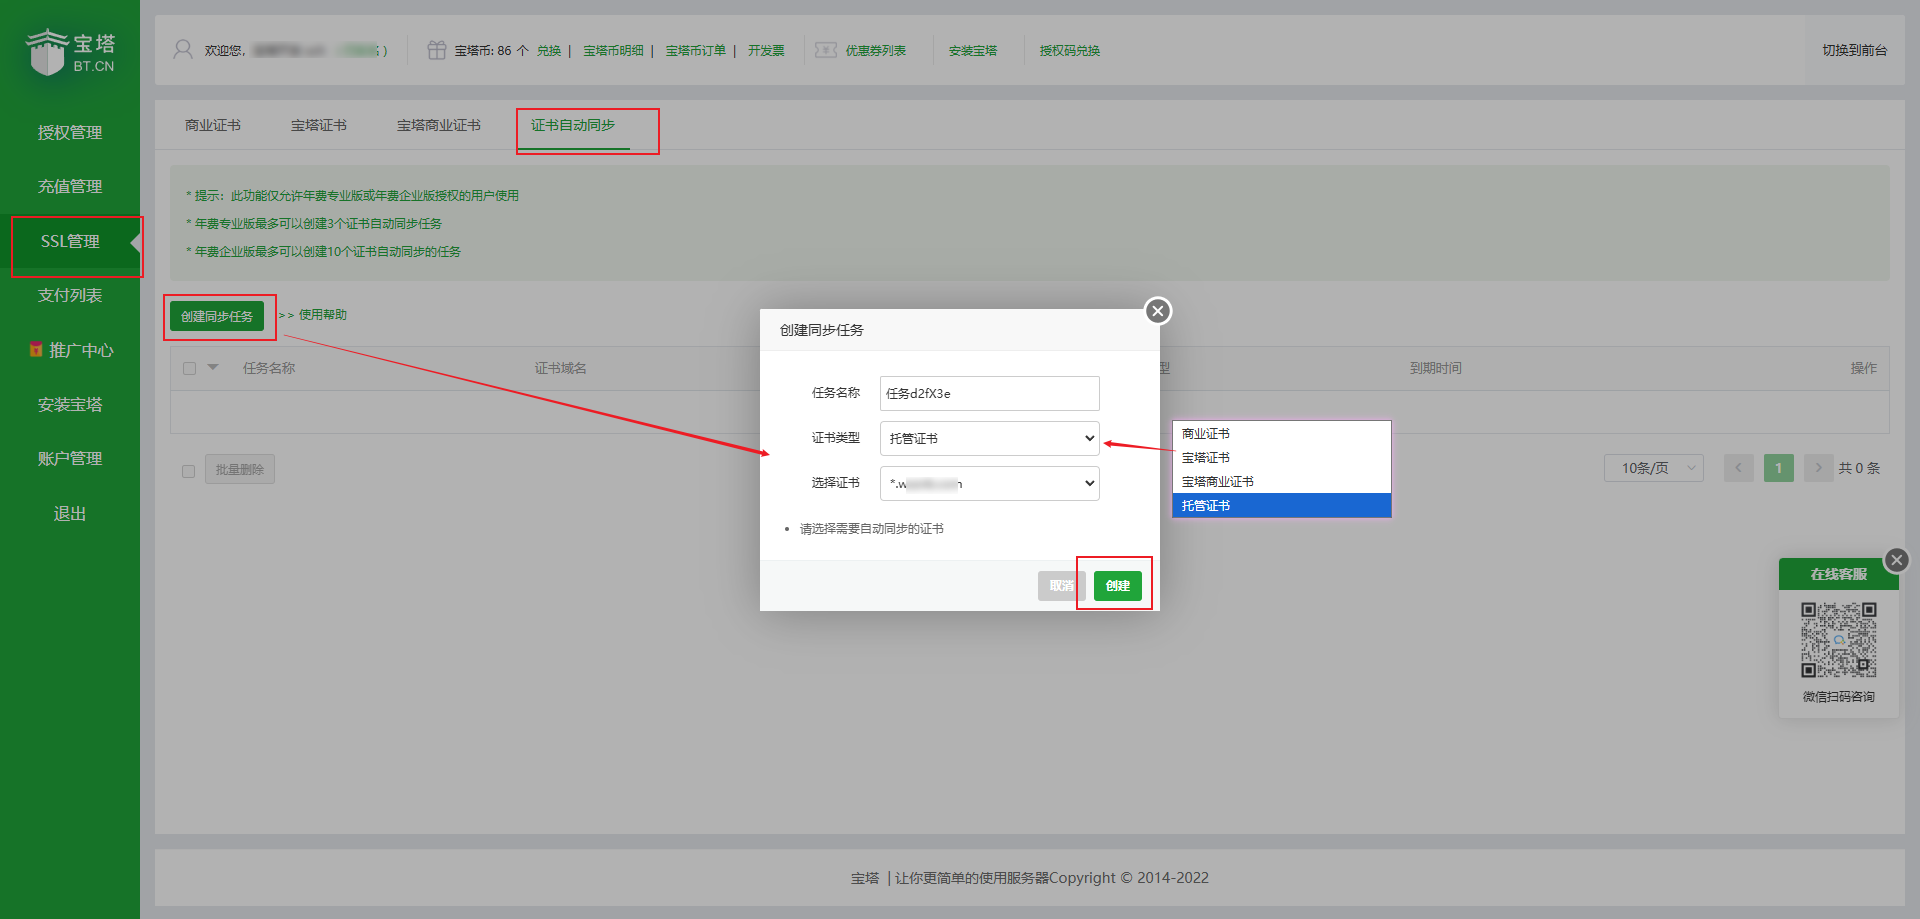
Task: Click the 在线客服 header
Action: 1839,574
